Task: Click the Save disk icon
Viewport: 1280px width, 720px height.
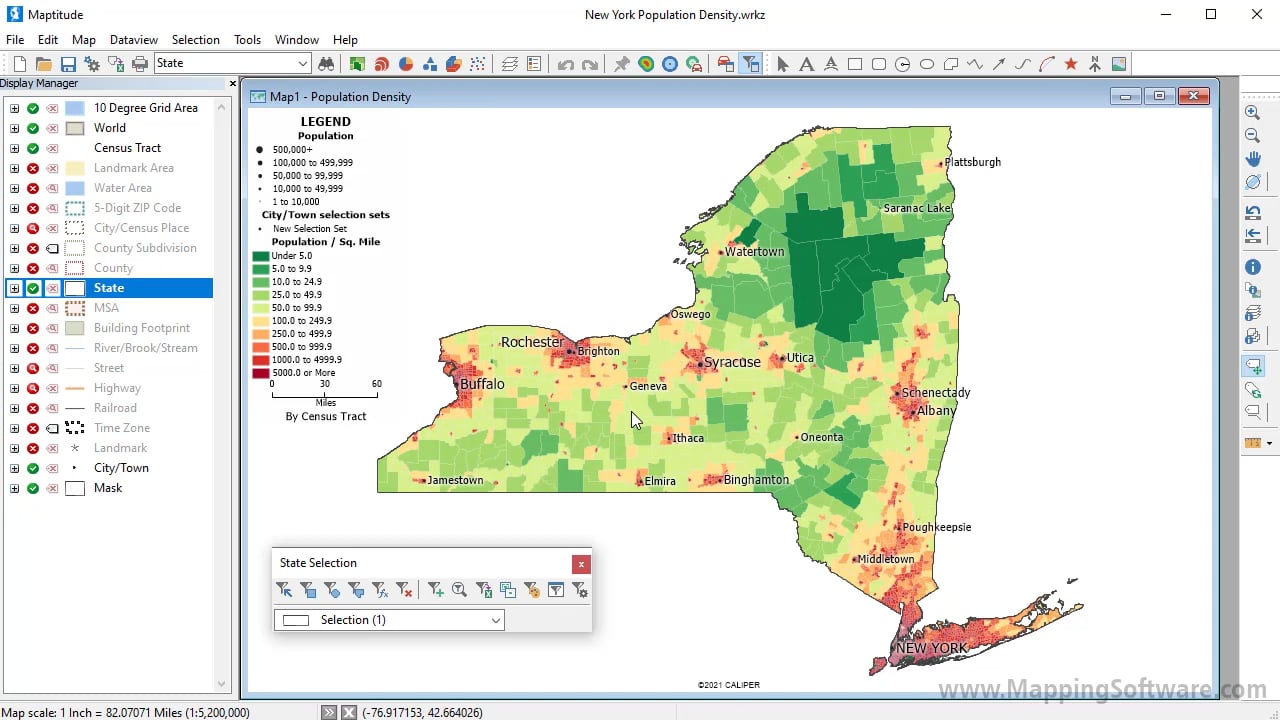Action: point(68,64)
